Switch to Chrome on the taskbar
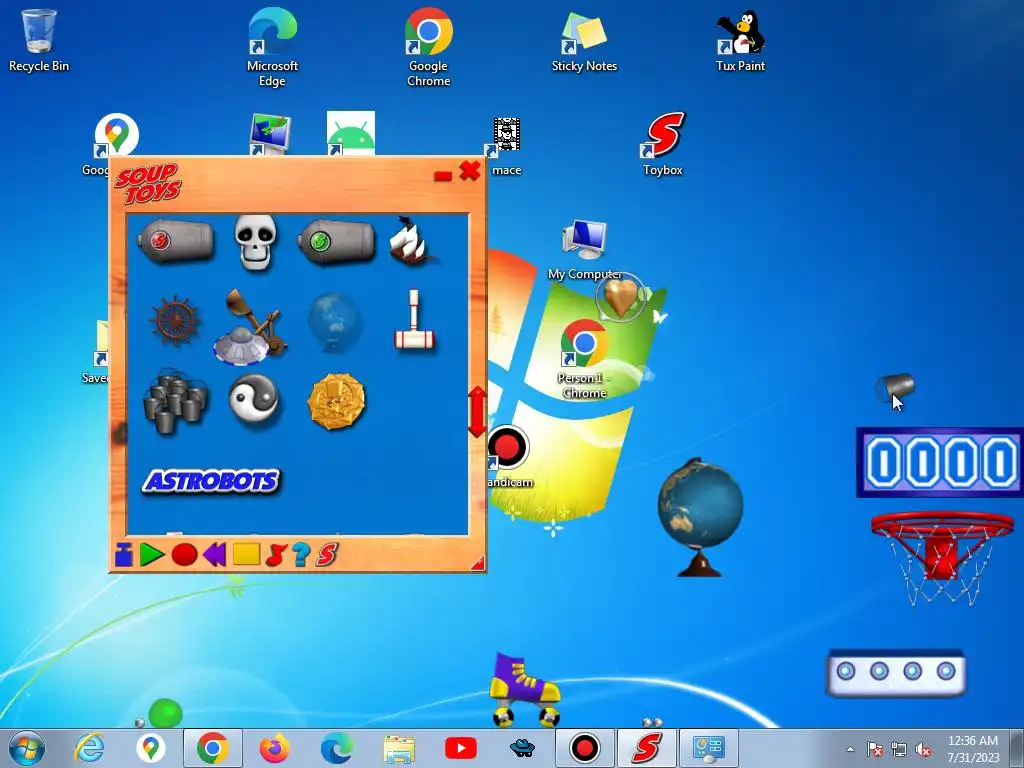Viewport: 1024px width, 768px height. [x=212, y=748]
